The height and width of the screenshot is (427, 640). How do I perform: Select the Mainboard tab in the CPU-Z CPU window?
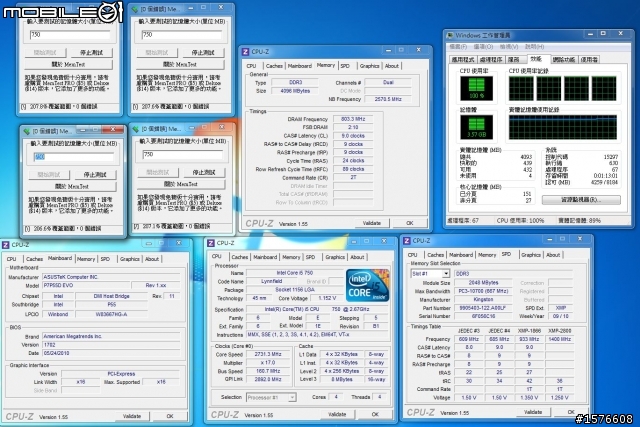(x=265, y=257)
